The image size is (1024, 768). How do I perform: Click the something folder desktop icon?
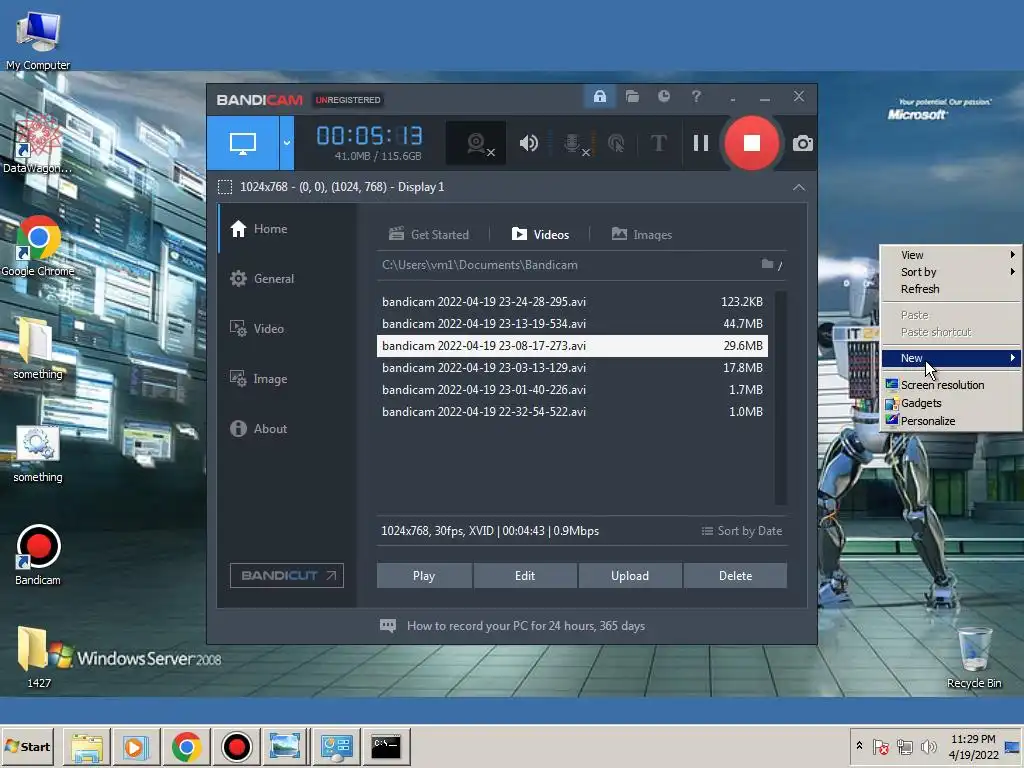[x=38, y=349]
